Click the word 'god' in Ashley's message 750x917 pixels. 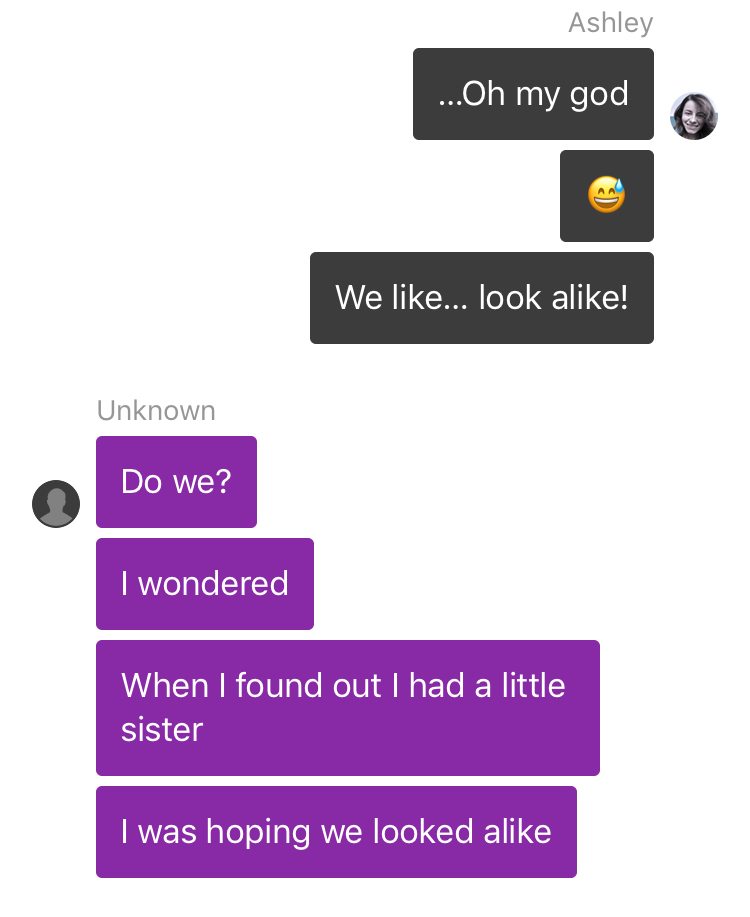tap(599, 95)
